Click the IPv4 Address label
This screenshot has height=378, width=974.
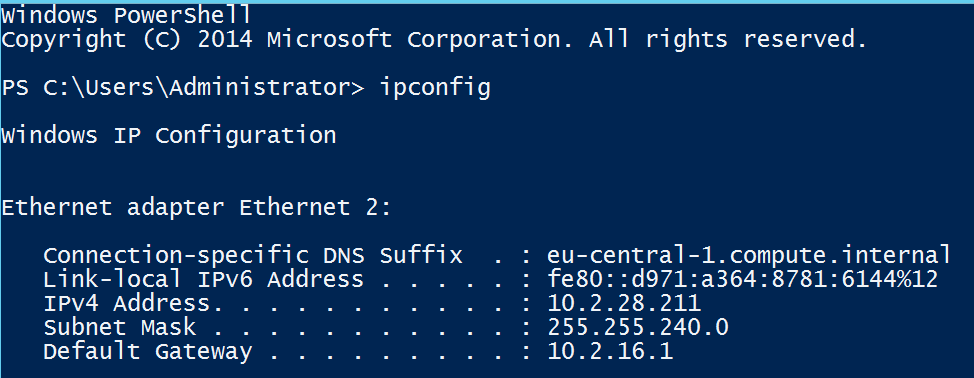click(x=127, y=304)
